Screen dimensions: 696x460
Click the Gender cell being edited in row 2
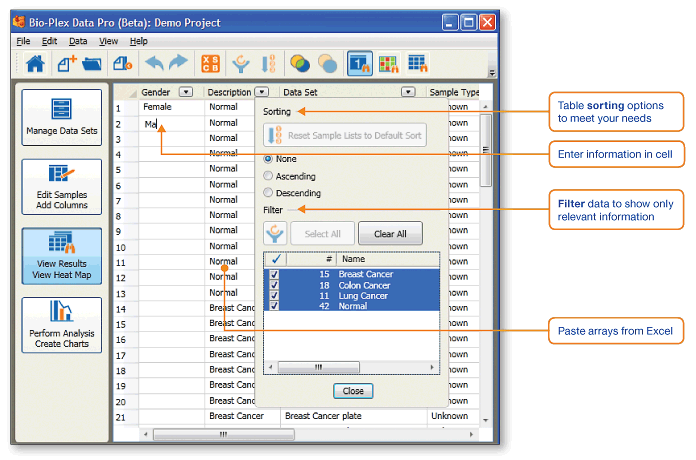click(171, 124)
